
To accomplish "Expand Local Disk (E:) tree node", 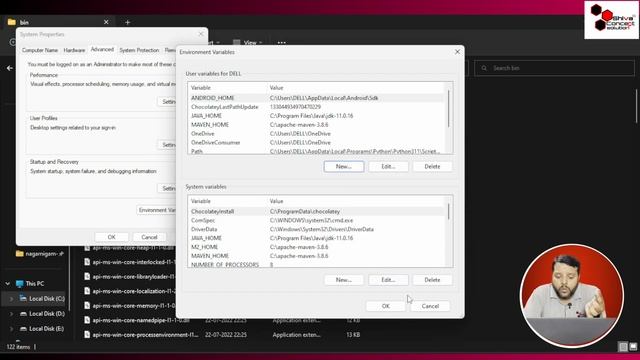I will [x=11, y=329].
